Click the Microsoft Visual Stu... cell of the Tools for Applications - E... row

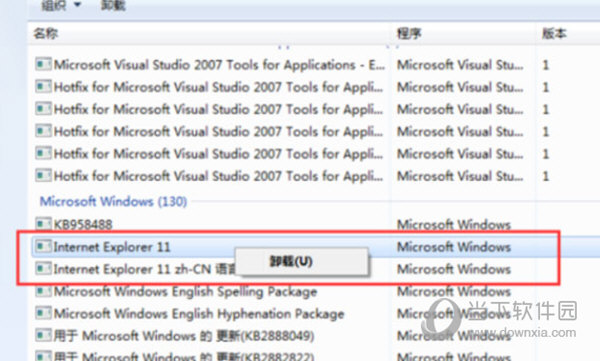point(460,65)
